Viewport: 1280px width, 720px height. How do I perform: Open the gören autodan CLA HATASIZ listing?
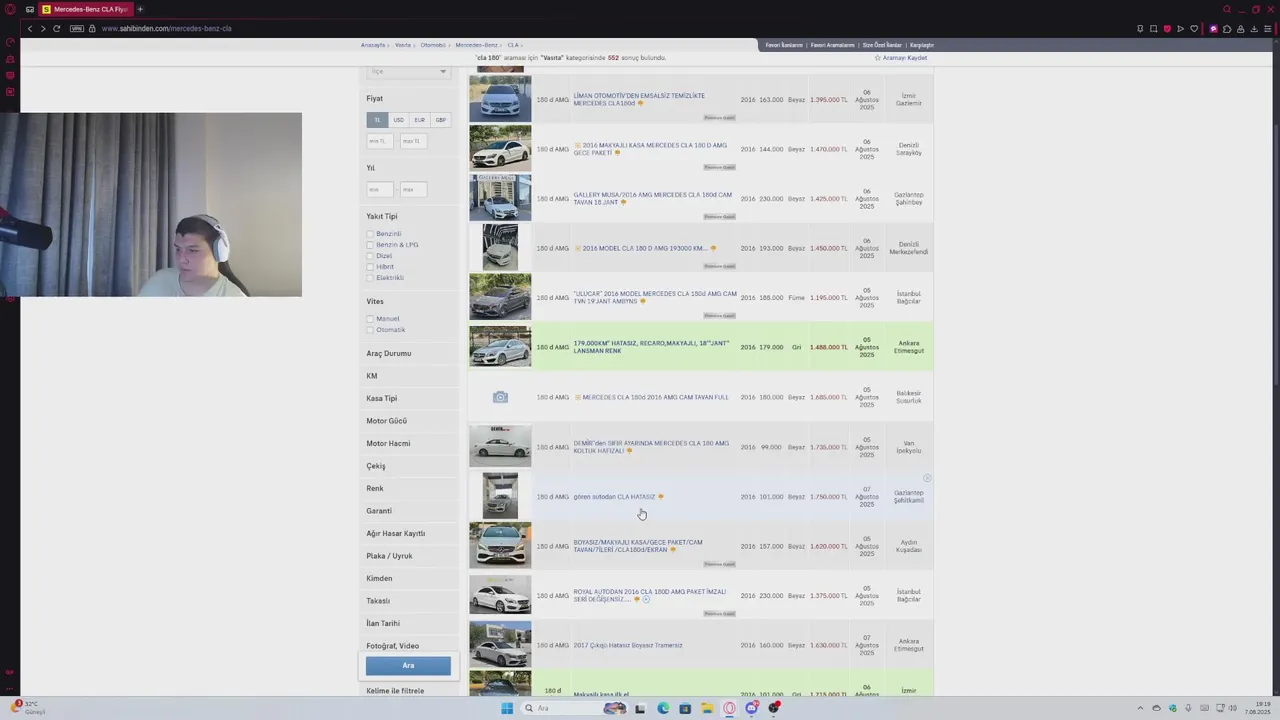[x=614, y=497]
